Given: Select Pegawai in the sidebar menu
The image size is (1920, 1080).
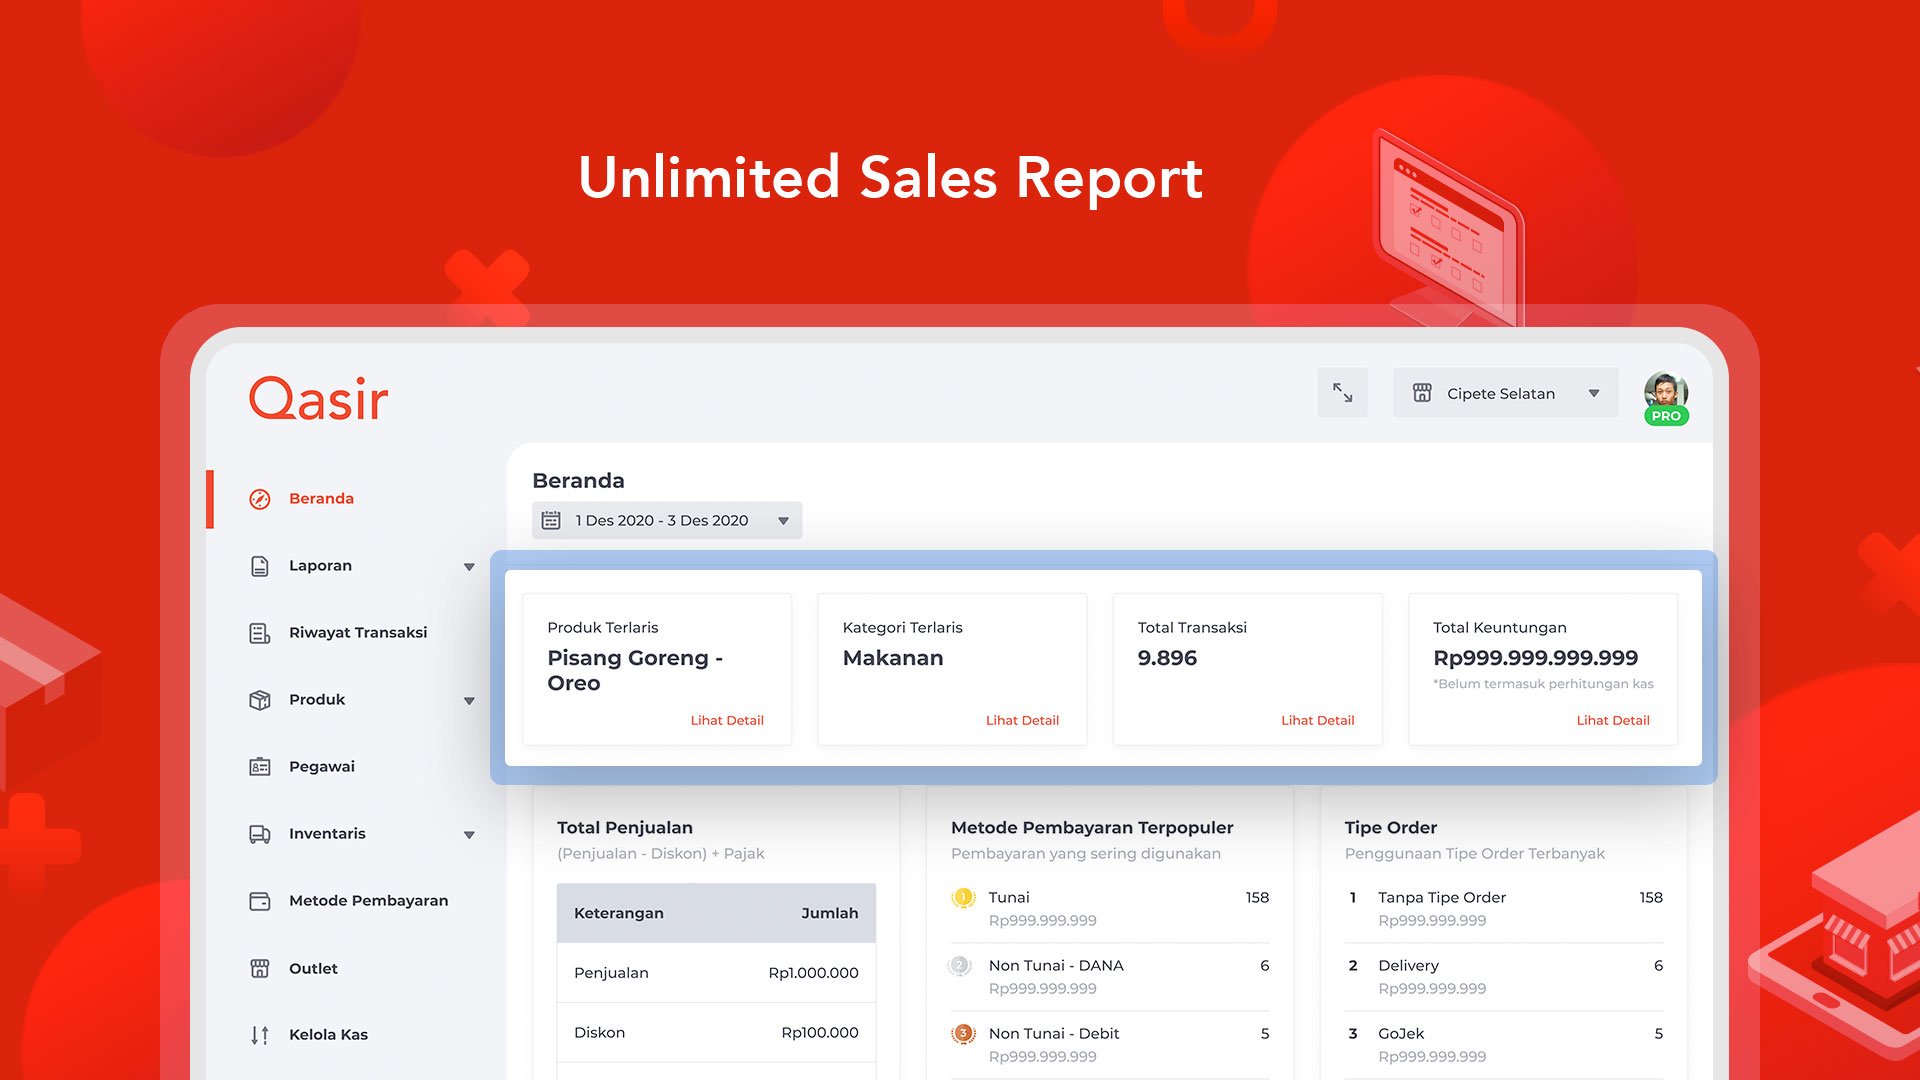Looking at the screenshot, I should (x=321, y=767).
